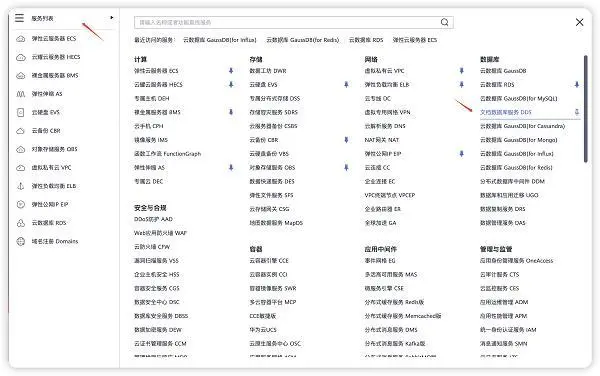Open 分布式数据库中间件 DDM
The height and width of the screenshot is (376, 600).
512,181
